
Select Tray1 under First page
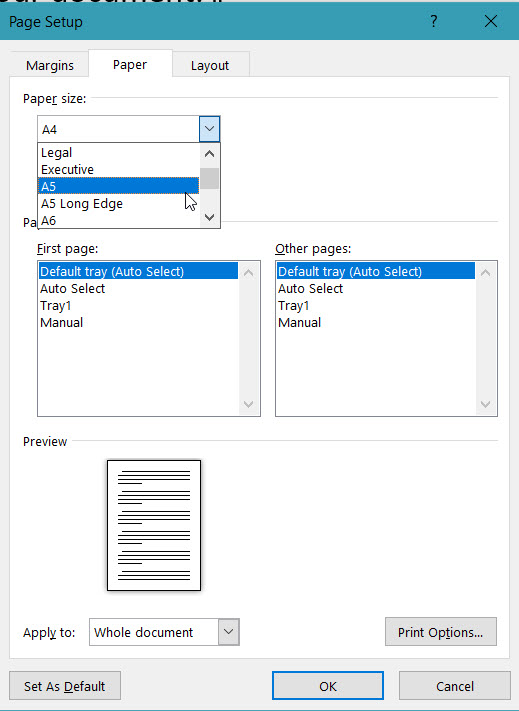click(56, 306)
